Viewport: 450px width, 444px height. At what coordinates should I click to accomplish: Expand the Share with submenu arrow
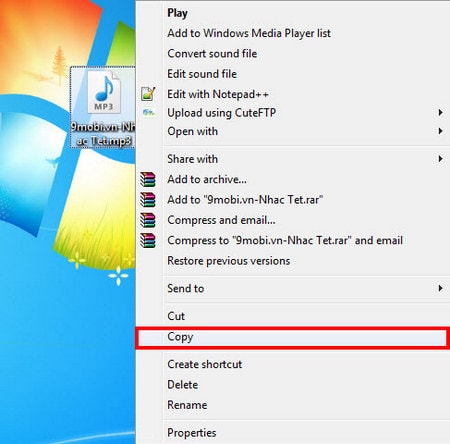coord(440,159)
